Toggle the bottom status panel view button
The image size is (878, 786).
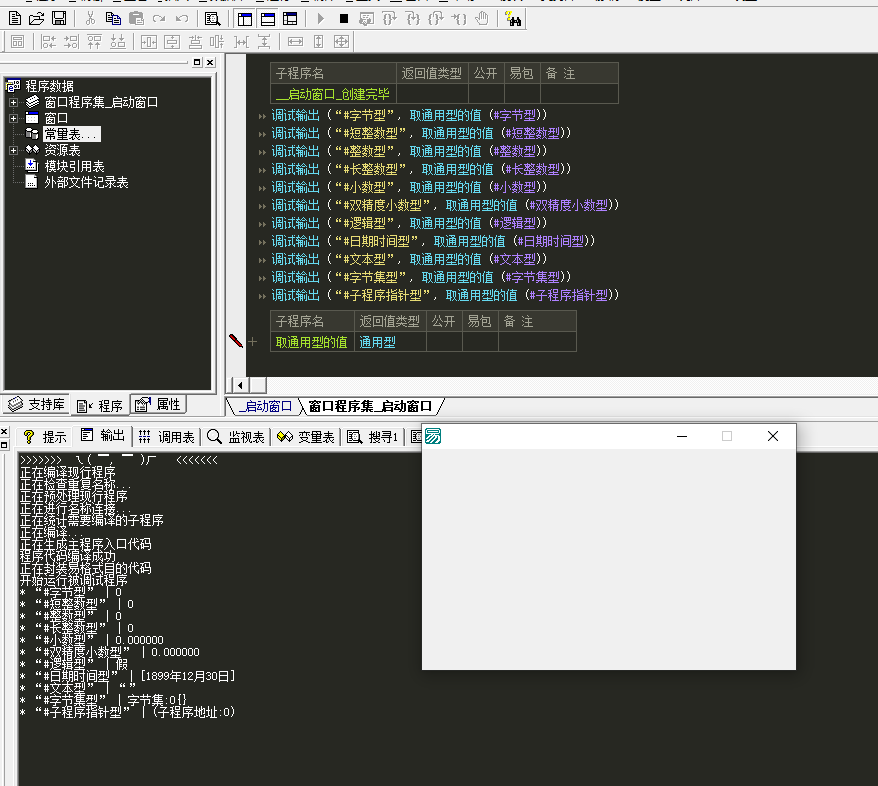tap(268, 19)
